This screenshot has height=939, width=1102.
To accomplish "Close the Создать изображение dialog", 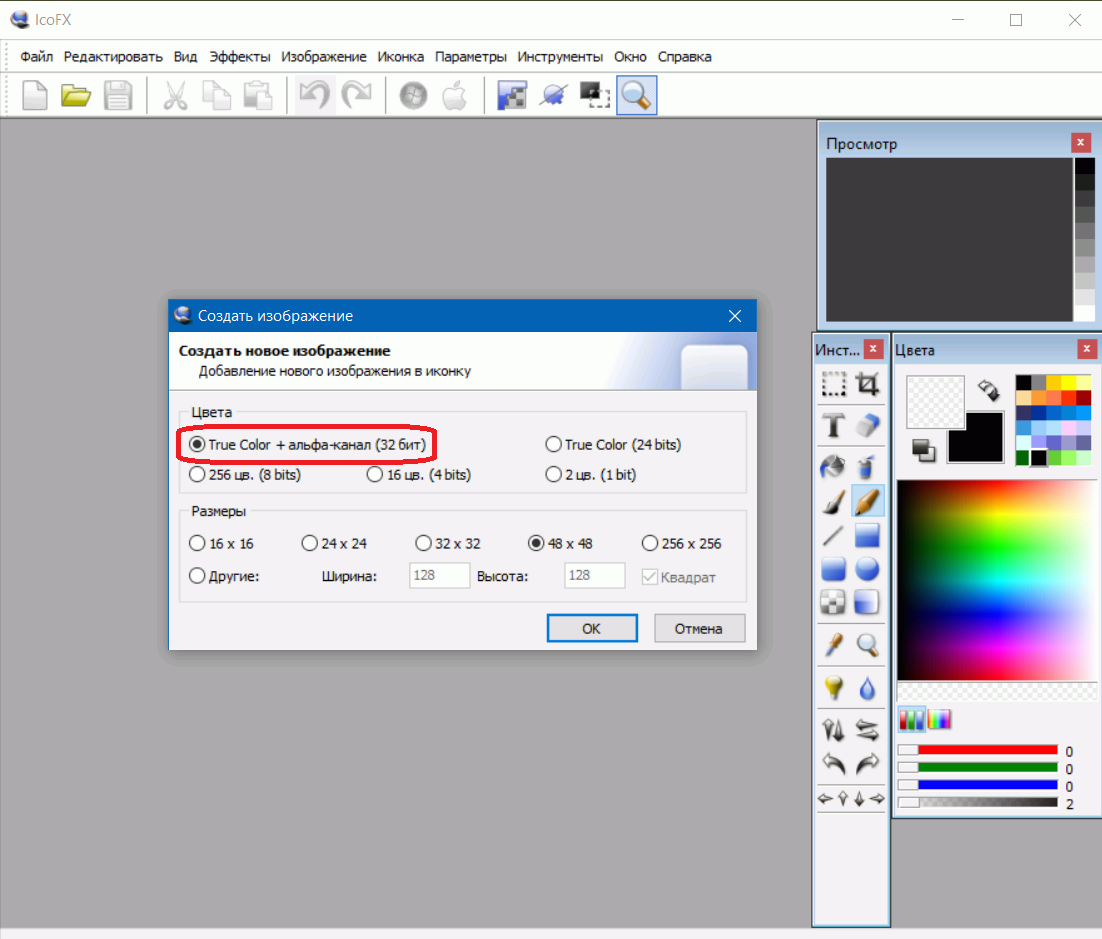I will click(x=734, y=316).
